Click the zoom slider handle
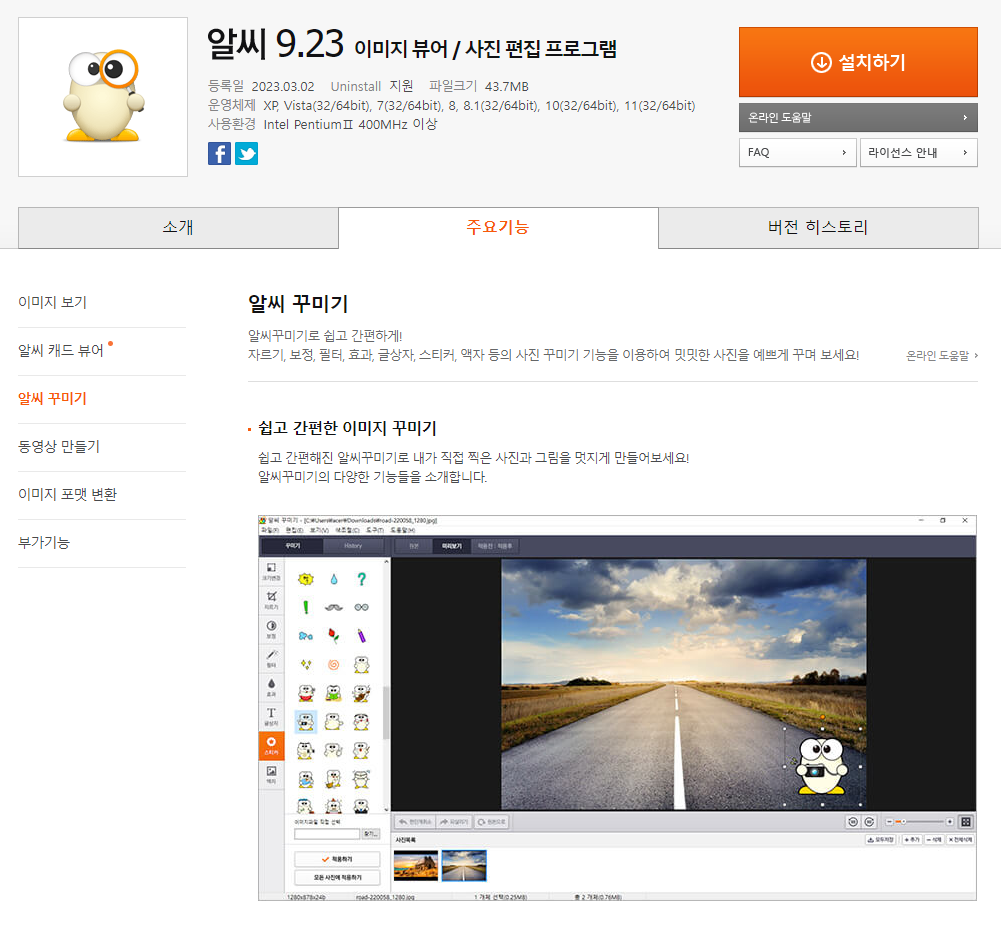1001x926 pixels. (903, 822)
